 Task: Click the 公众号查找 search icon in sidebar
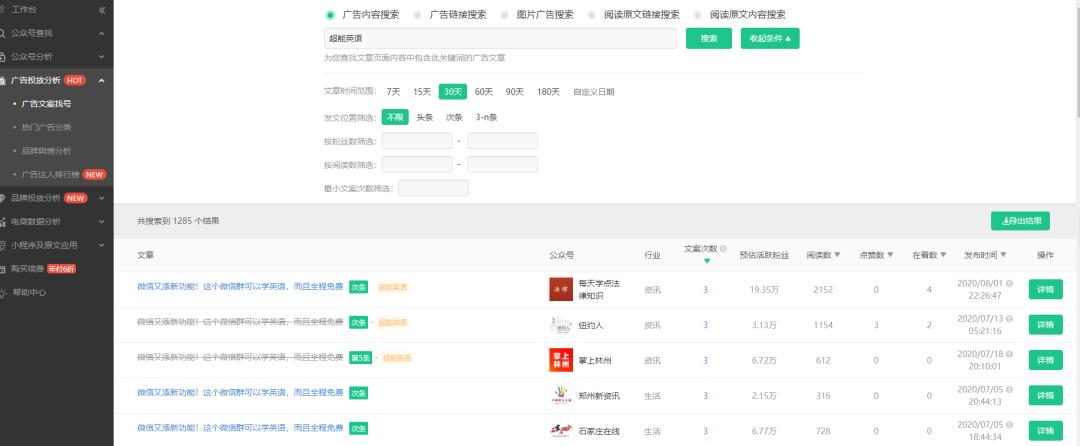pyautogui.click(x=3, y=33)
